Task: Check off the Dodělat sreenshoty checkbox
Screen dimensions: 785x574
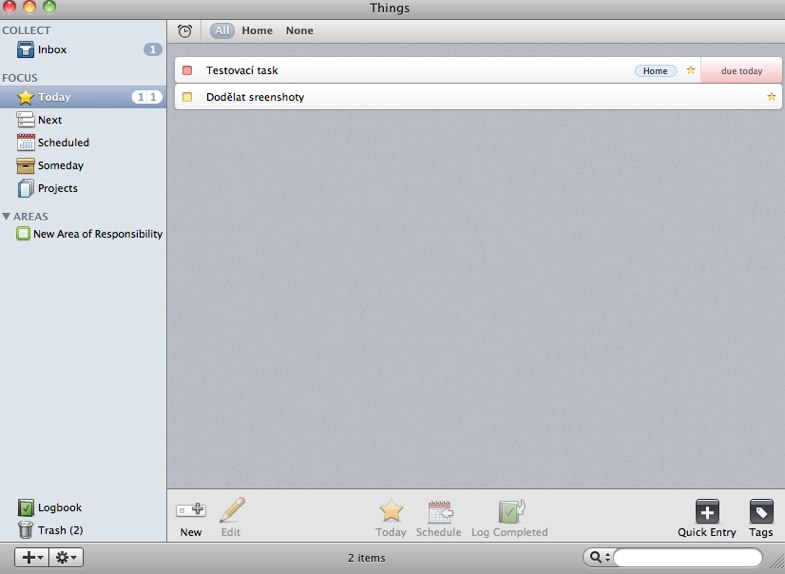Action: 187,97
